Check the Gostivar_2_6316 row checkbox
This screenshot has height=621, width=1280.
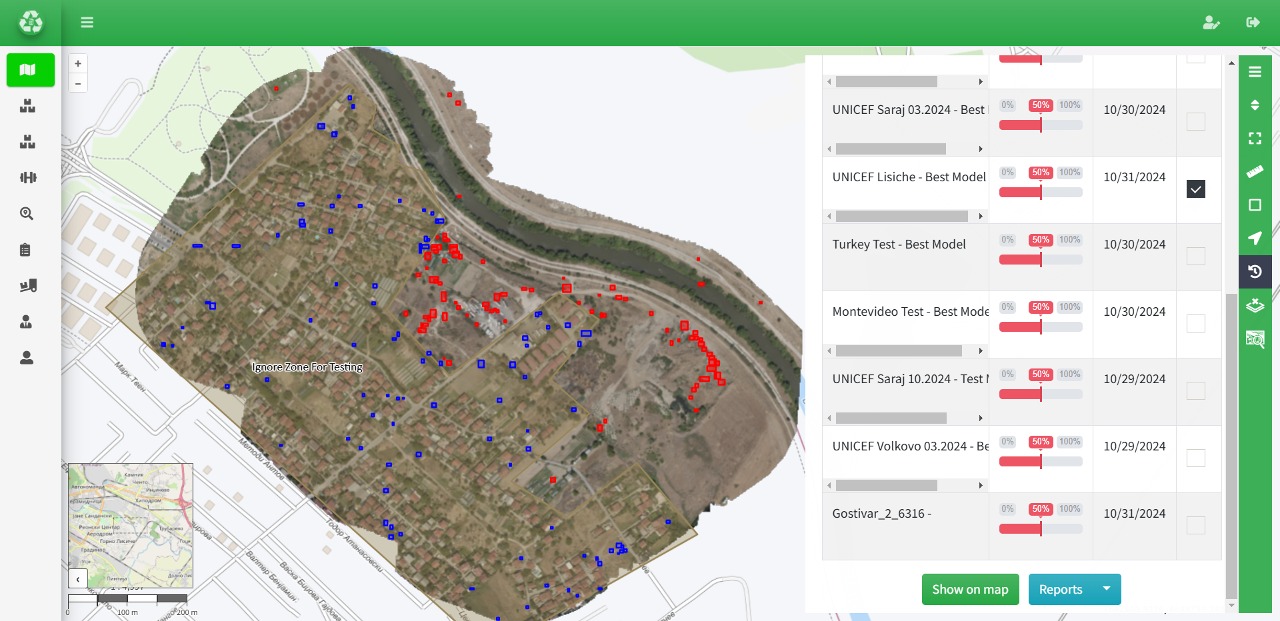pos(1196,525)
